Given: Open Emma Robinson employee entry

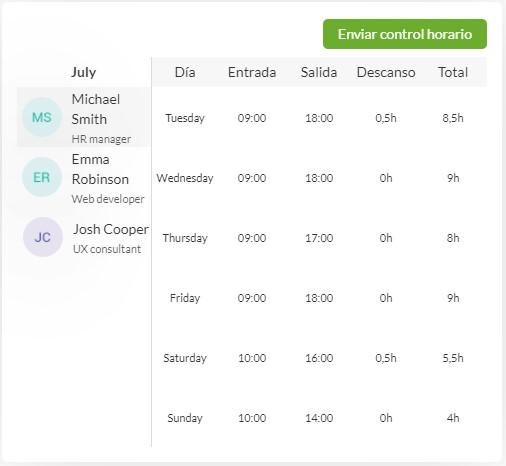Looking at the screenshot, I should 84,177.
